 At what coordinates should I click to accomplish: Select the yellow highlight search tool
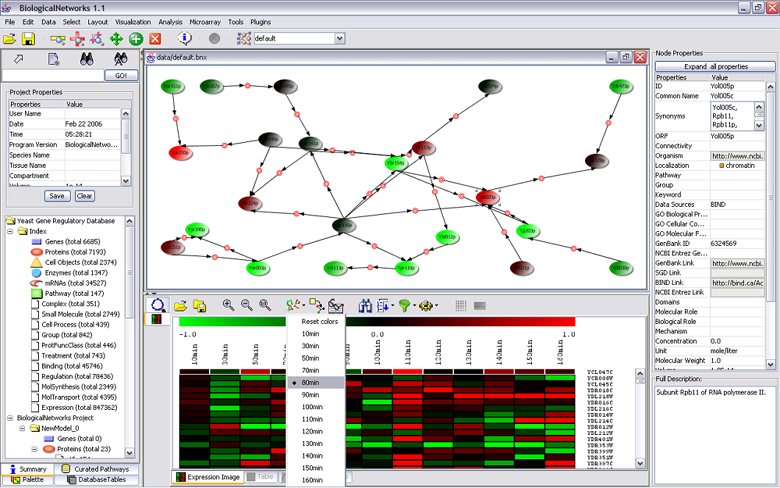pos(58,39)
